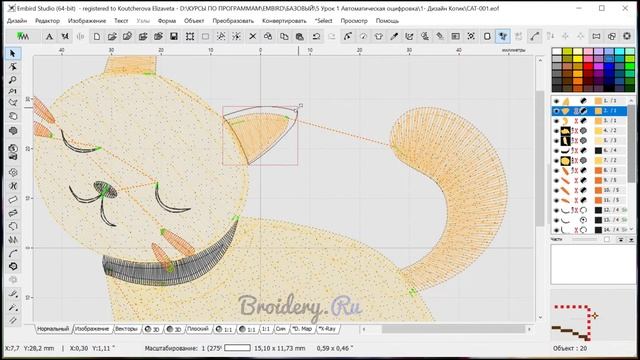Open the Просмотр menu
The height and width of the screenshot is (360, 640).
354,21
